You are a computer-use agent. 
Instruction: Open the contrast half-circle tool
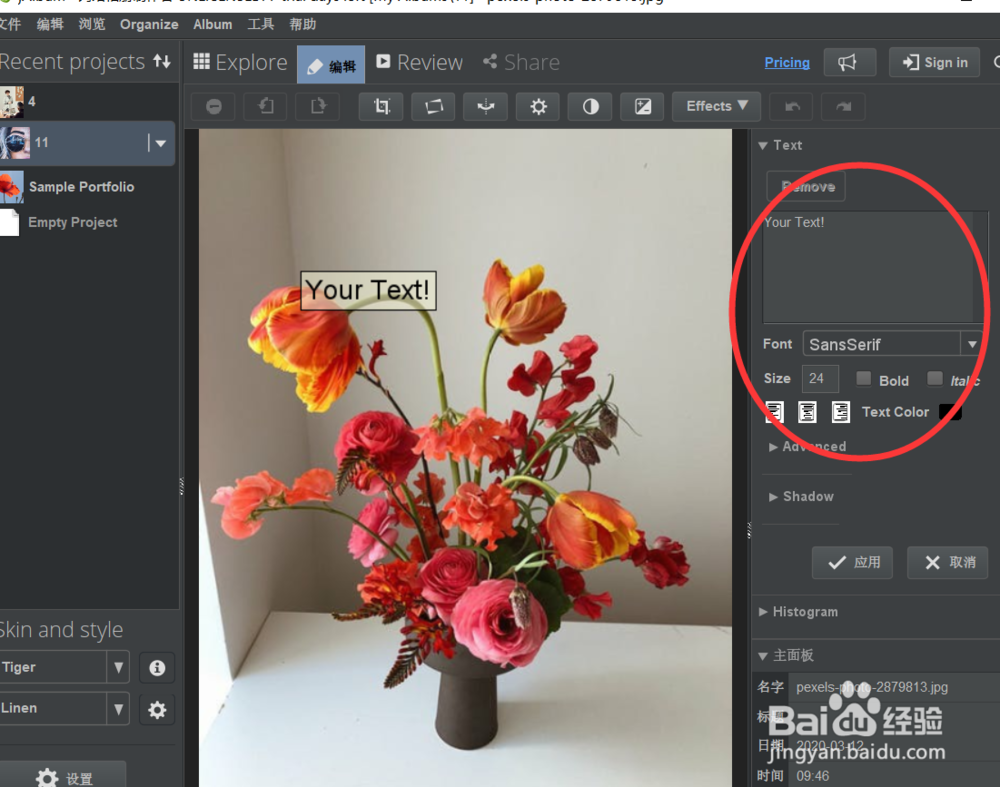tap(591, 107)
